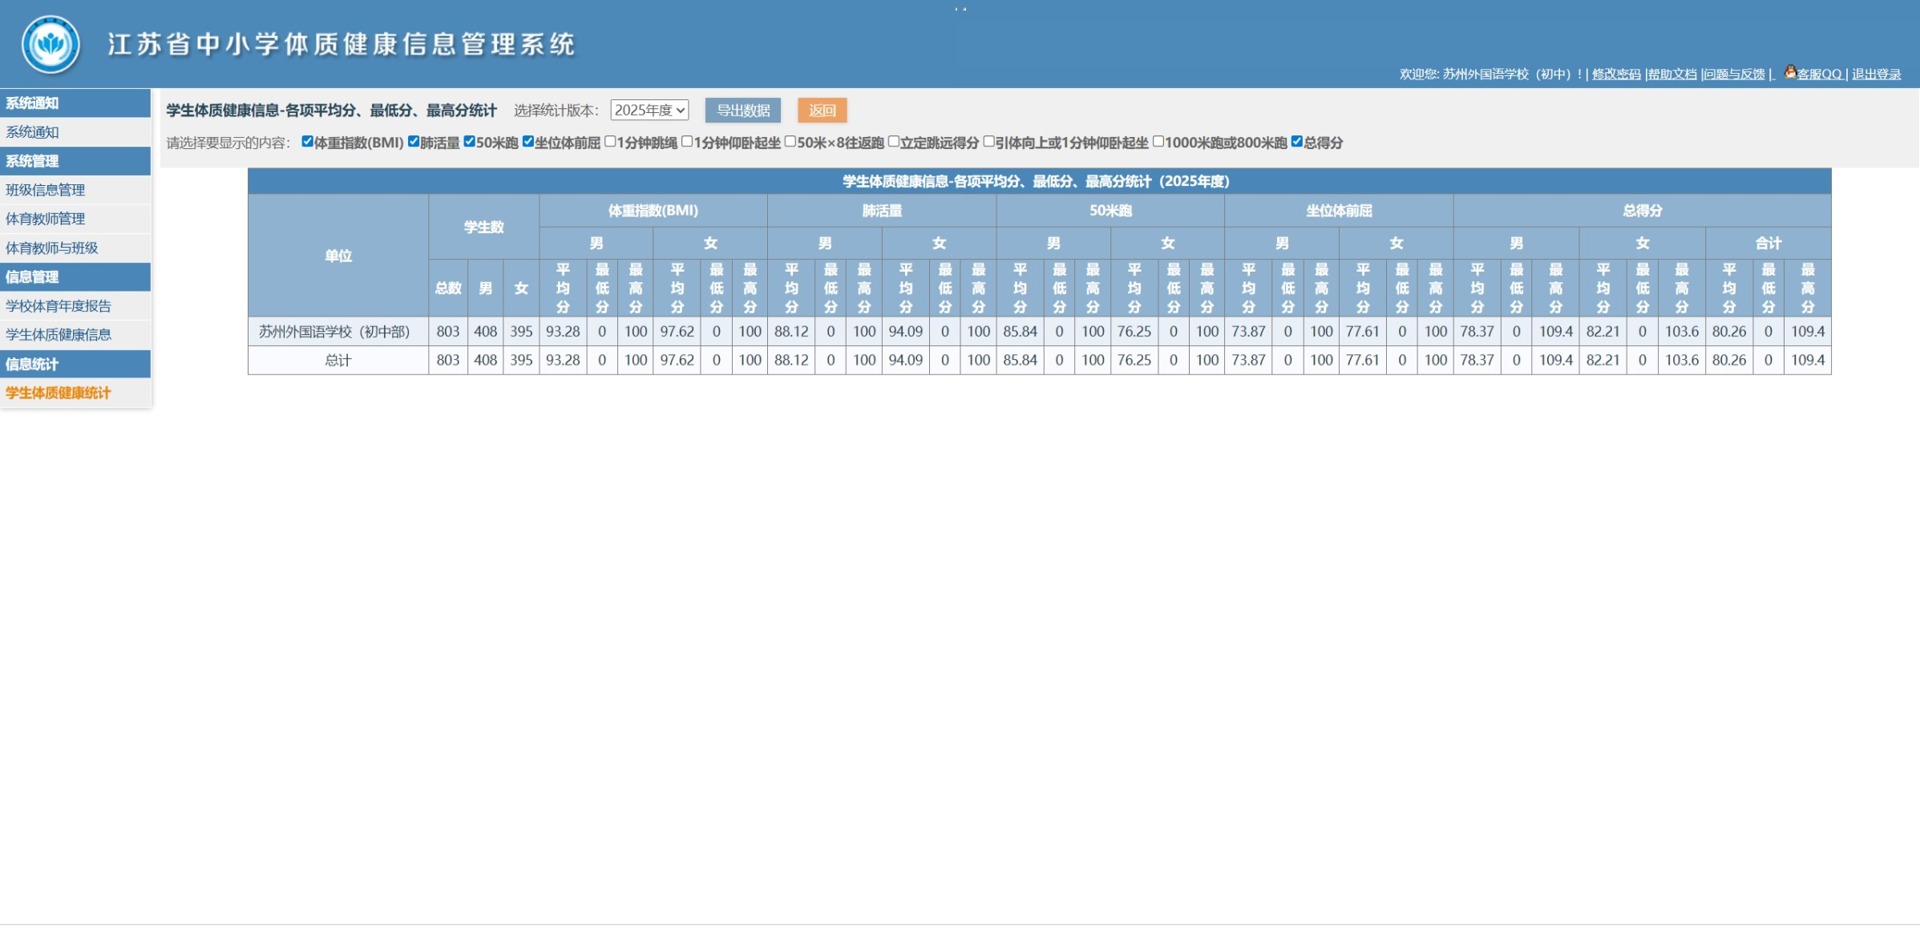Image resolution: width=1920 pixels, height=935 pixels.
Task: Check the 50米×8往返跑 option
Action: click(790, 142)
